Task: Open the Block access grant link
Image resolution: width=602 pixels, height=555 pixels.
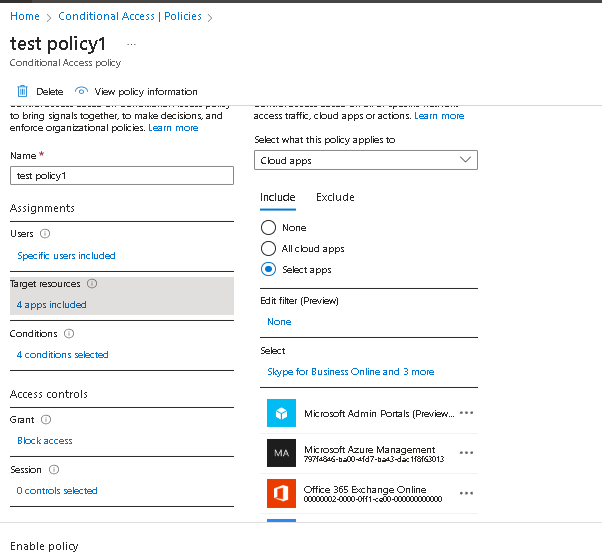Action: click(x=45, y=441)
